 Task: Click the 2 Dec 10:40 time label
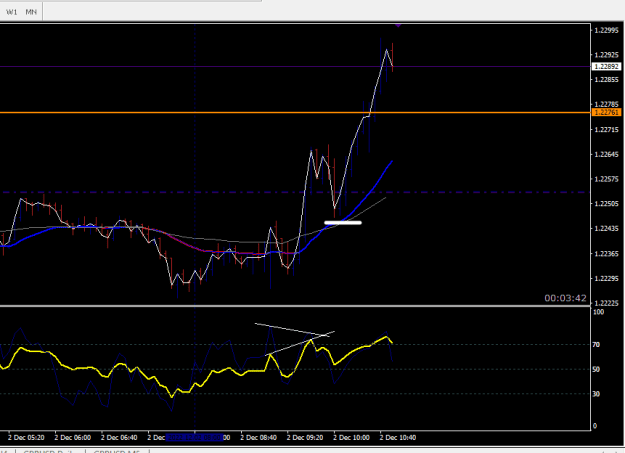398,437
